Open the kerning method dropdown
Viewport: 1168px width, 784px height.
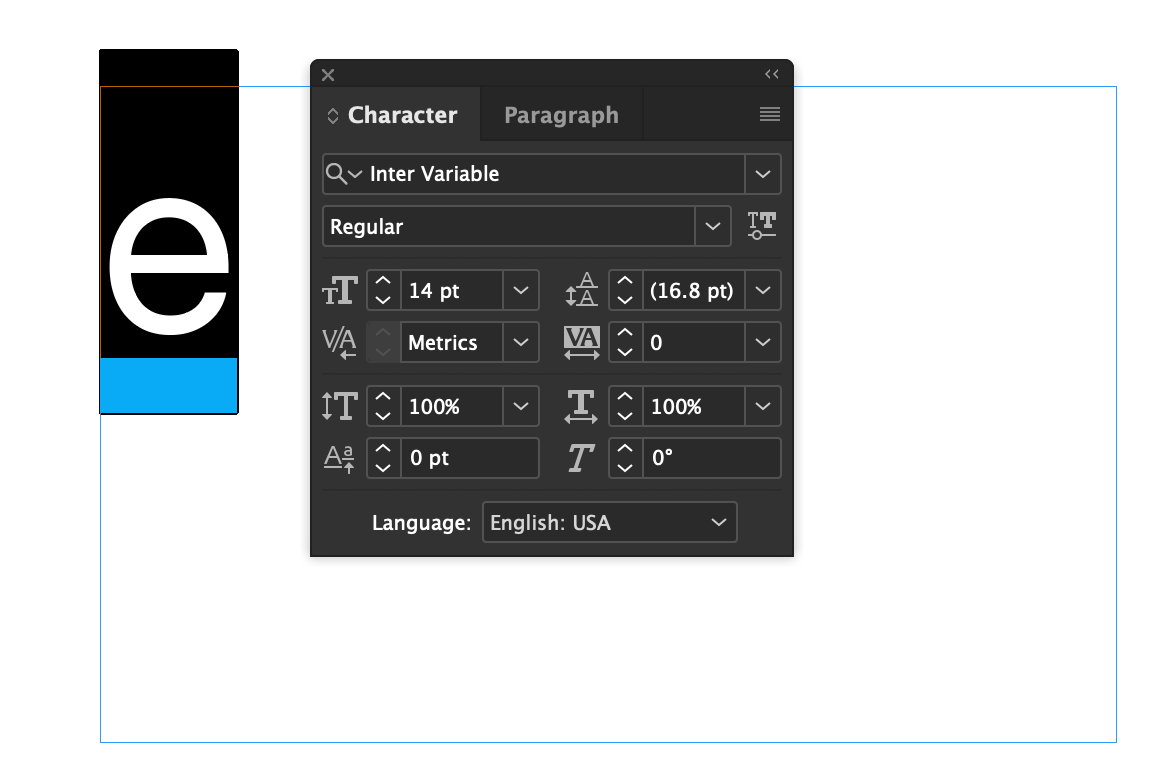pyautogui.click(x=521, y=342)
